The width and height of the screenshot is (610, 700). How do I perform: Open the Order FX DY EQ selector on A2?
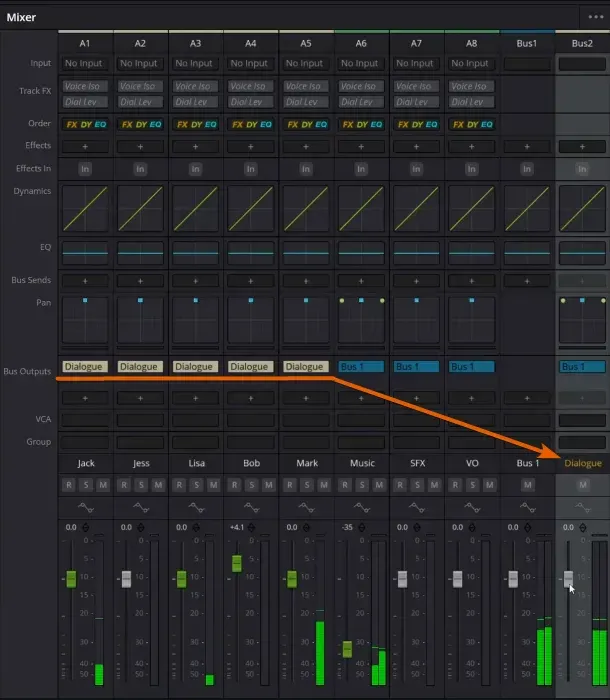pyautogui.click(x=140, y=125)
